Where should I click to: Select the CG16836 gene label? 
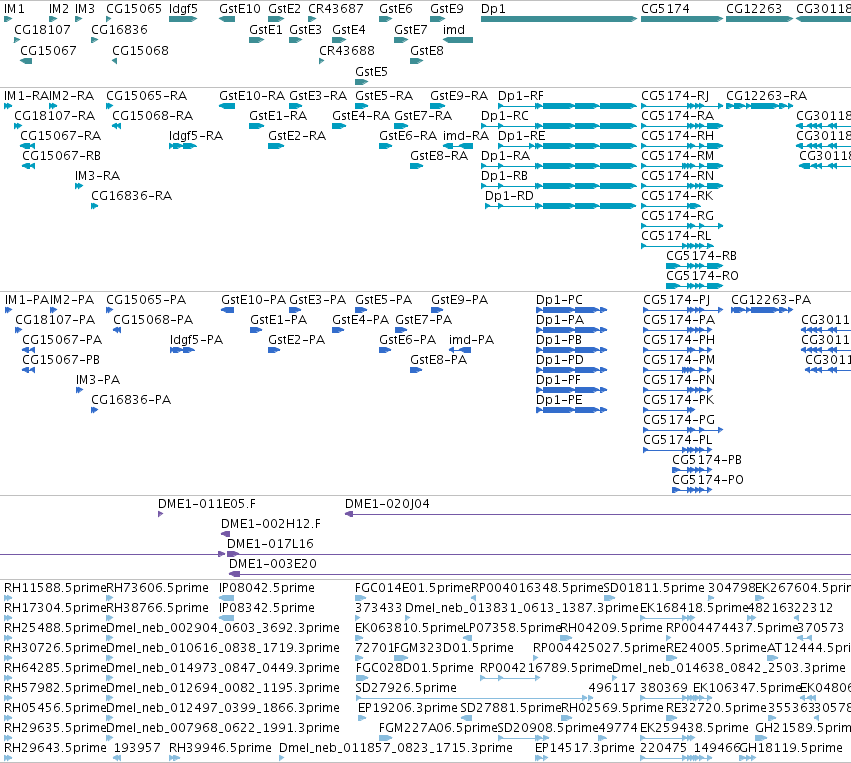(119, 29)
